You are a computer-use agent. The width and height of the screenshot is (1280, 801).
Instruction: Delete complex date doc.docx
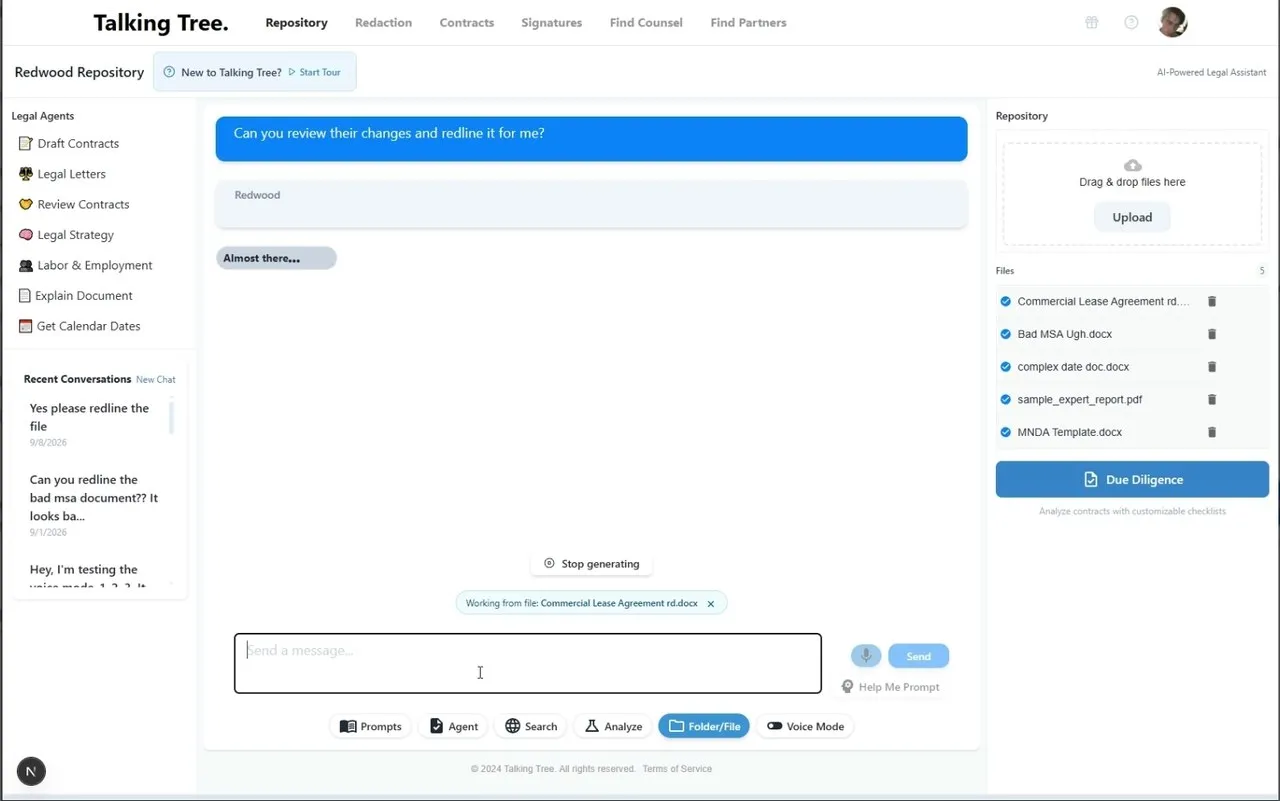[1212, 367]
